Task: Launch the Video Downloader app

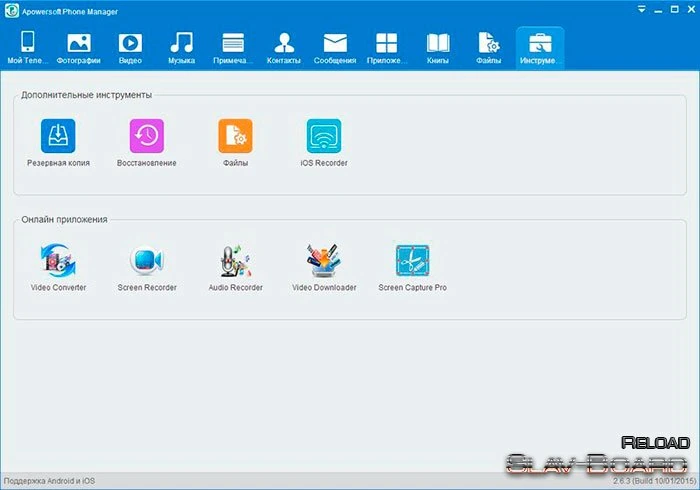Action: click(x=324, y=267)
